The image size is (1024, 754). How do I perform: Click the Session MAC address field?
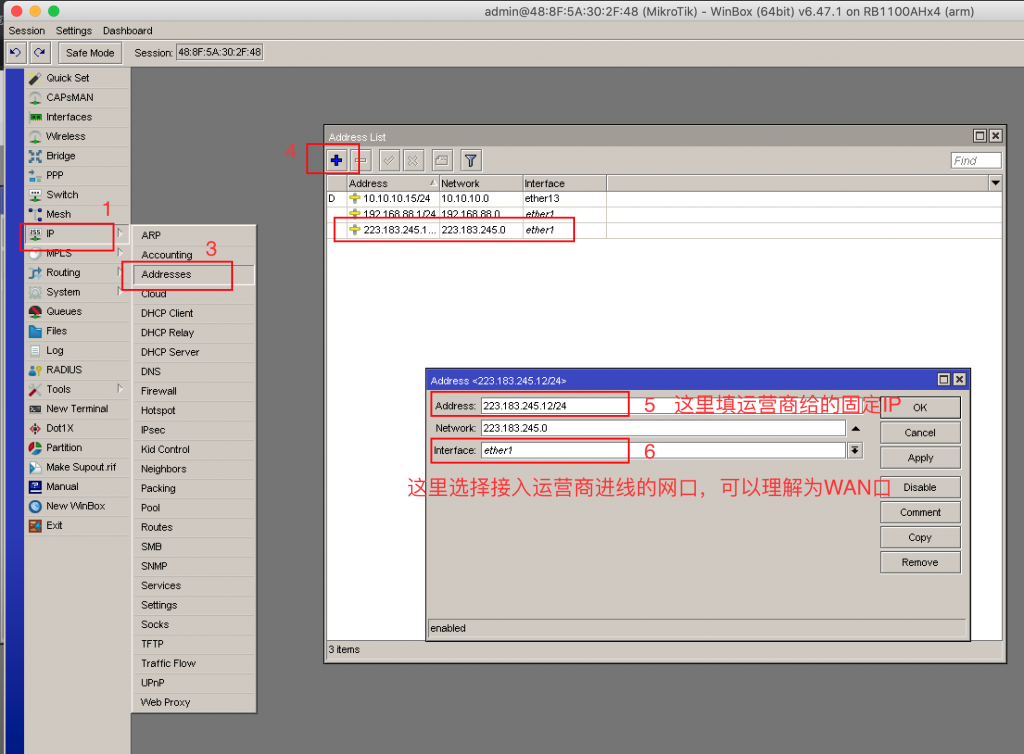[219, 52]
